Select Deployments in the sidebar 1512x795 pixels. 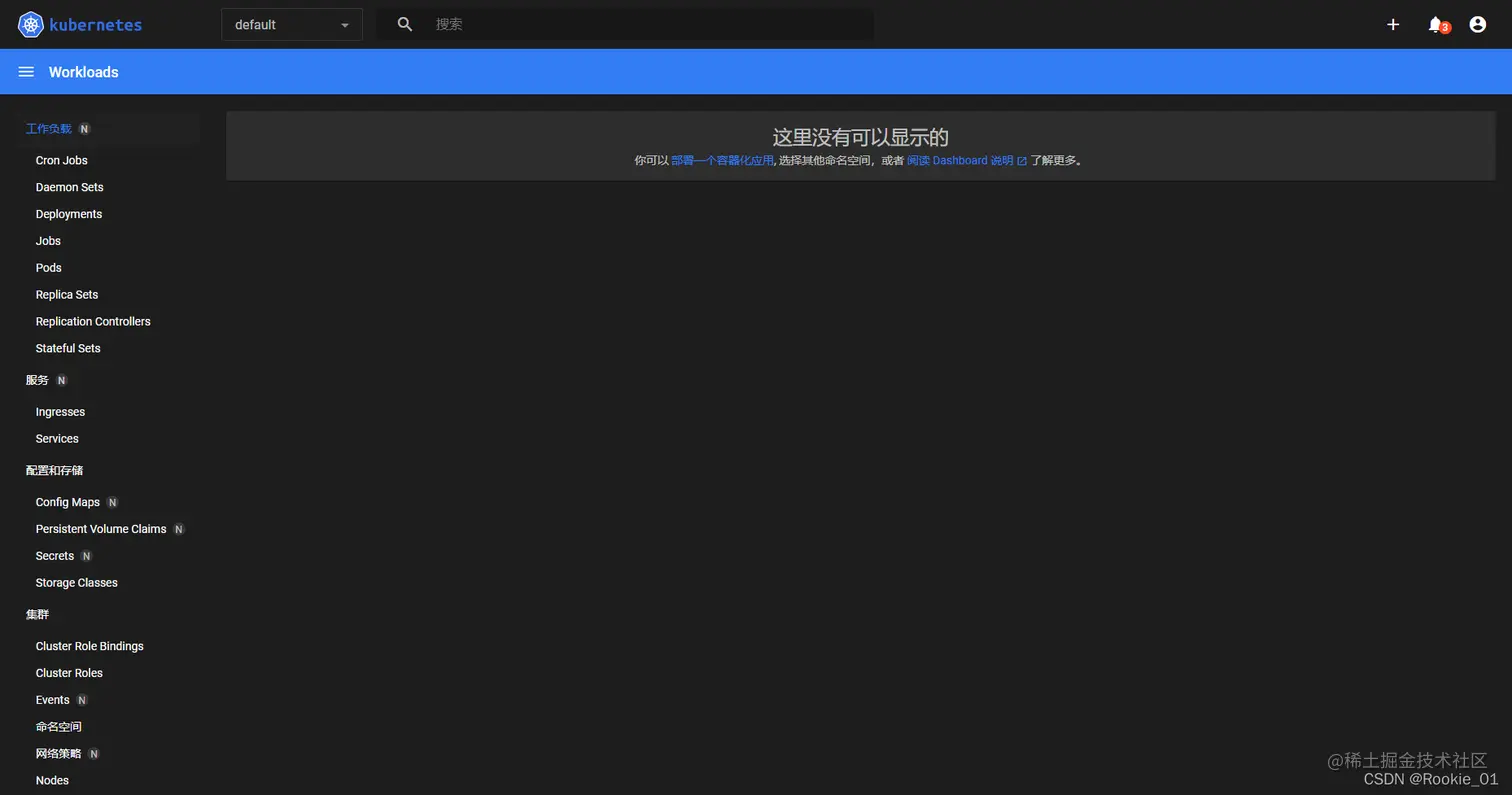point(68,213)
